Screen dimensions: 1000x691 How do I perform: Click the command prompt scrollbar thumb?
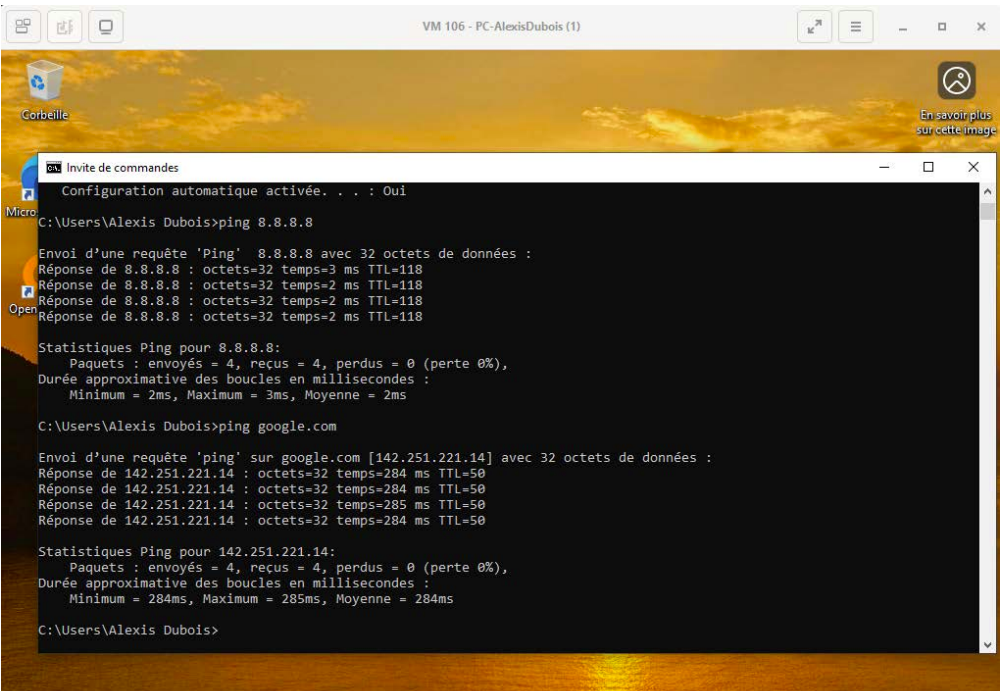point(988,211)
